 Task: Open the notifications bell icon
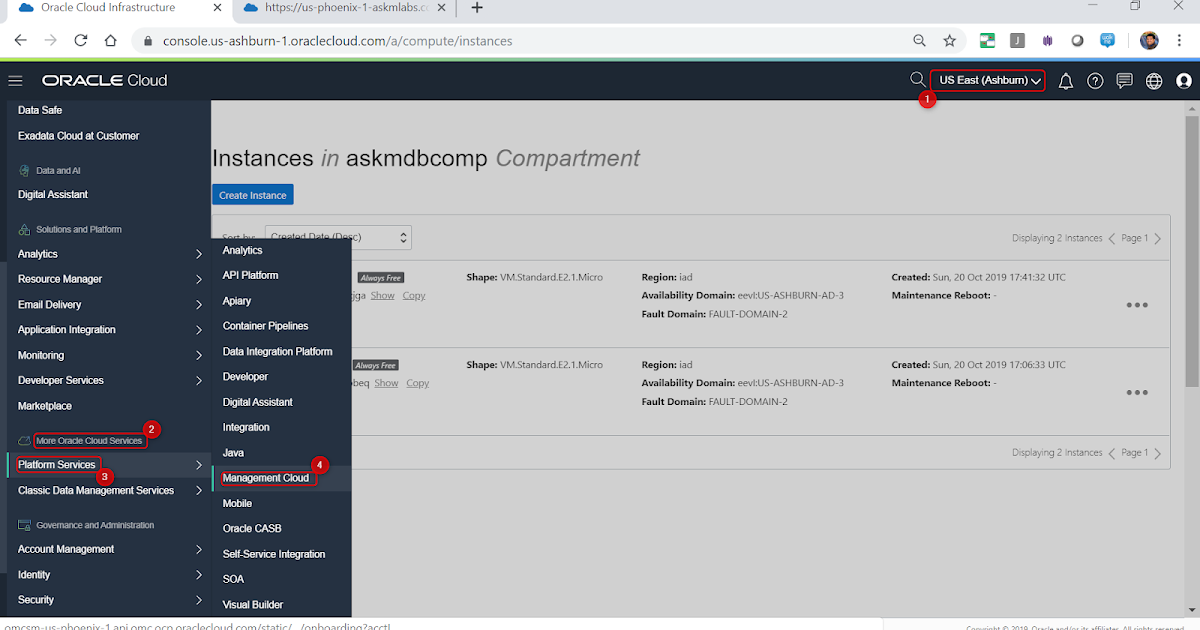tap(1065, 79)
